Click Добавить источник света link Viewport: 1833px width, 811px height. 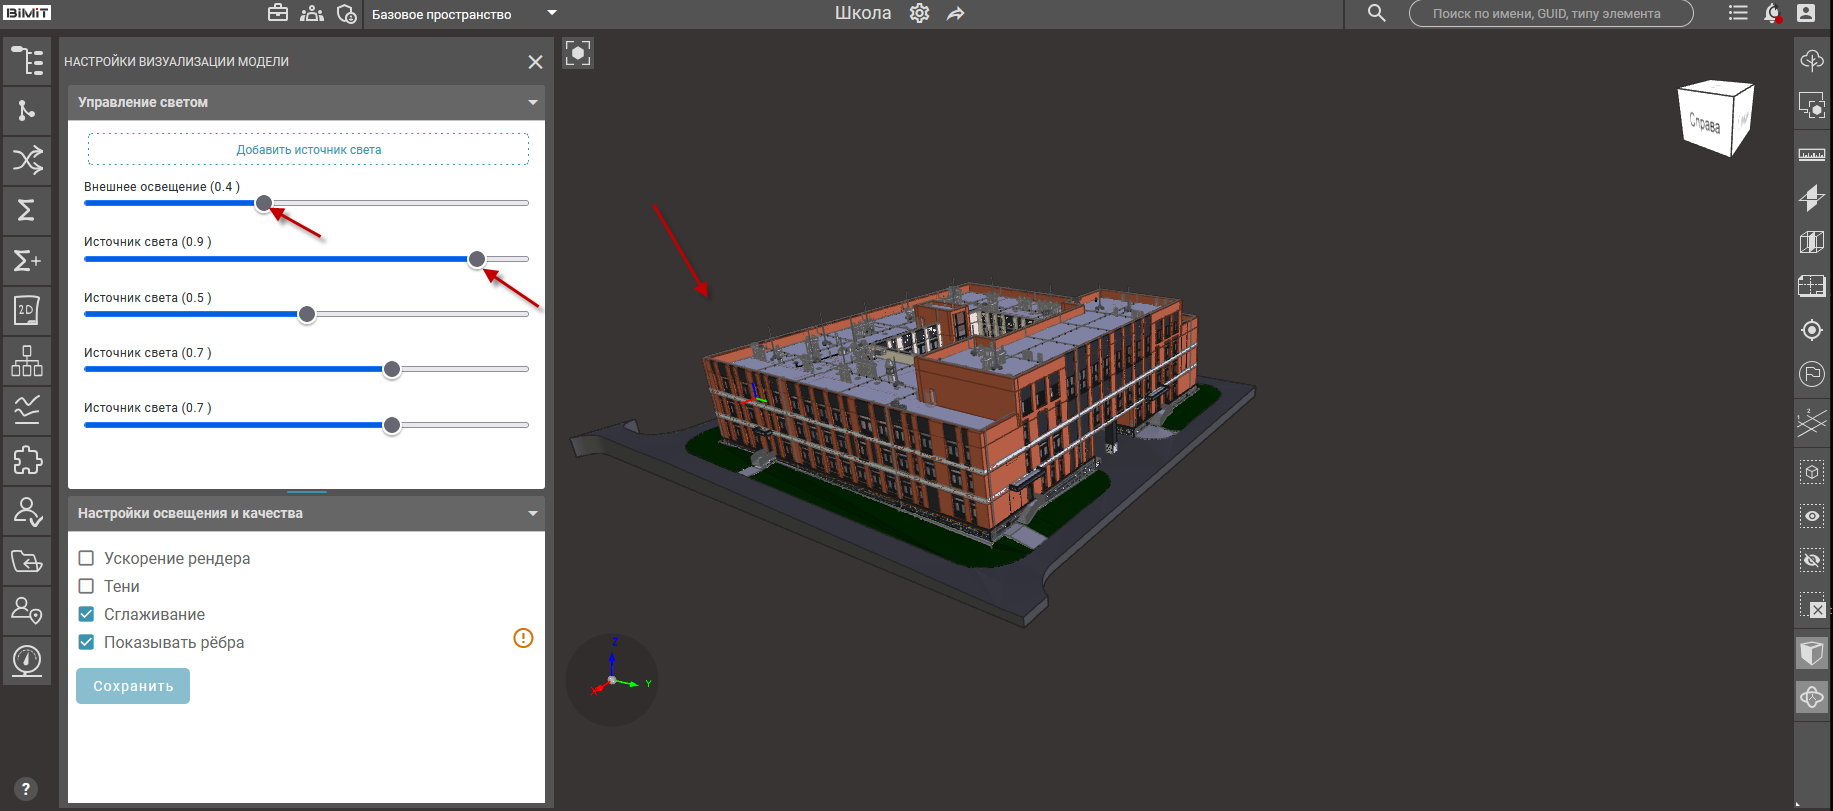coord(308,150)
